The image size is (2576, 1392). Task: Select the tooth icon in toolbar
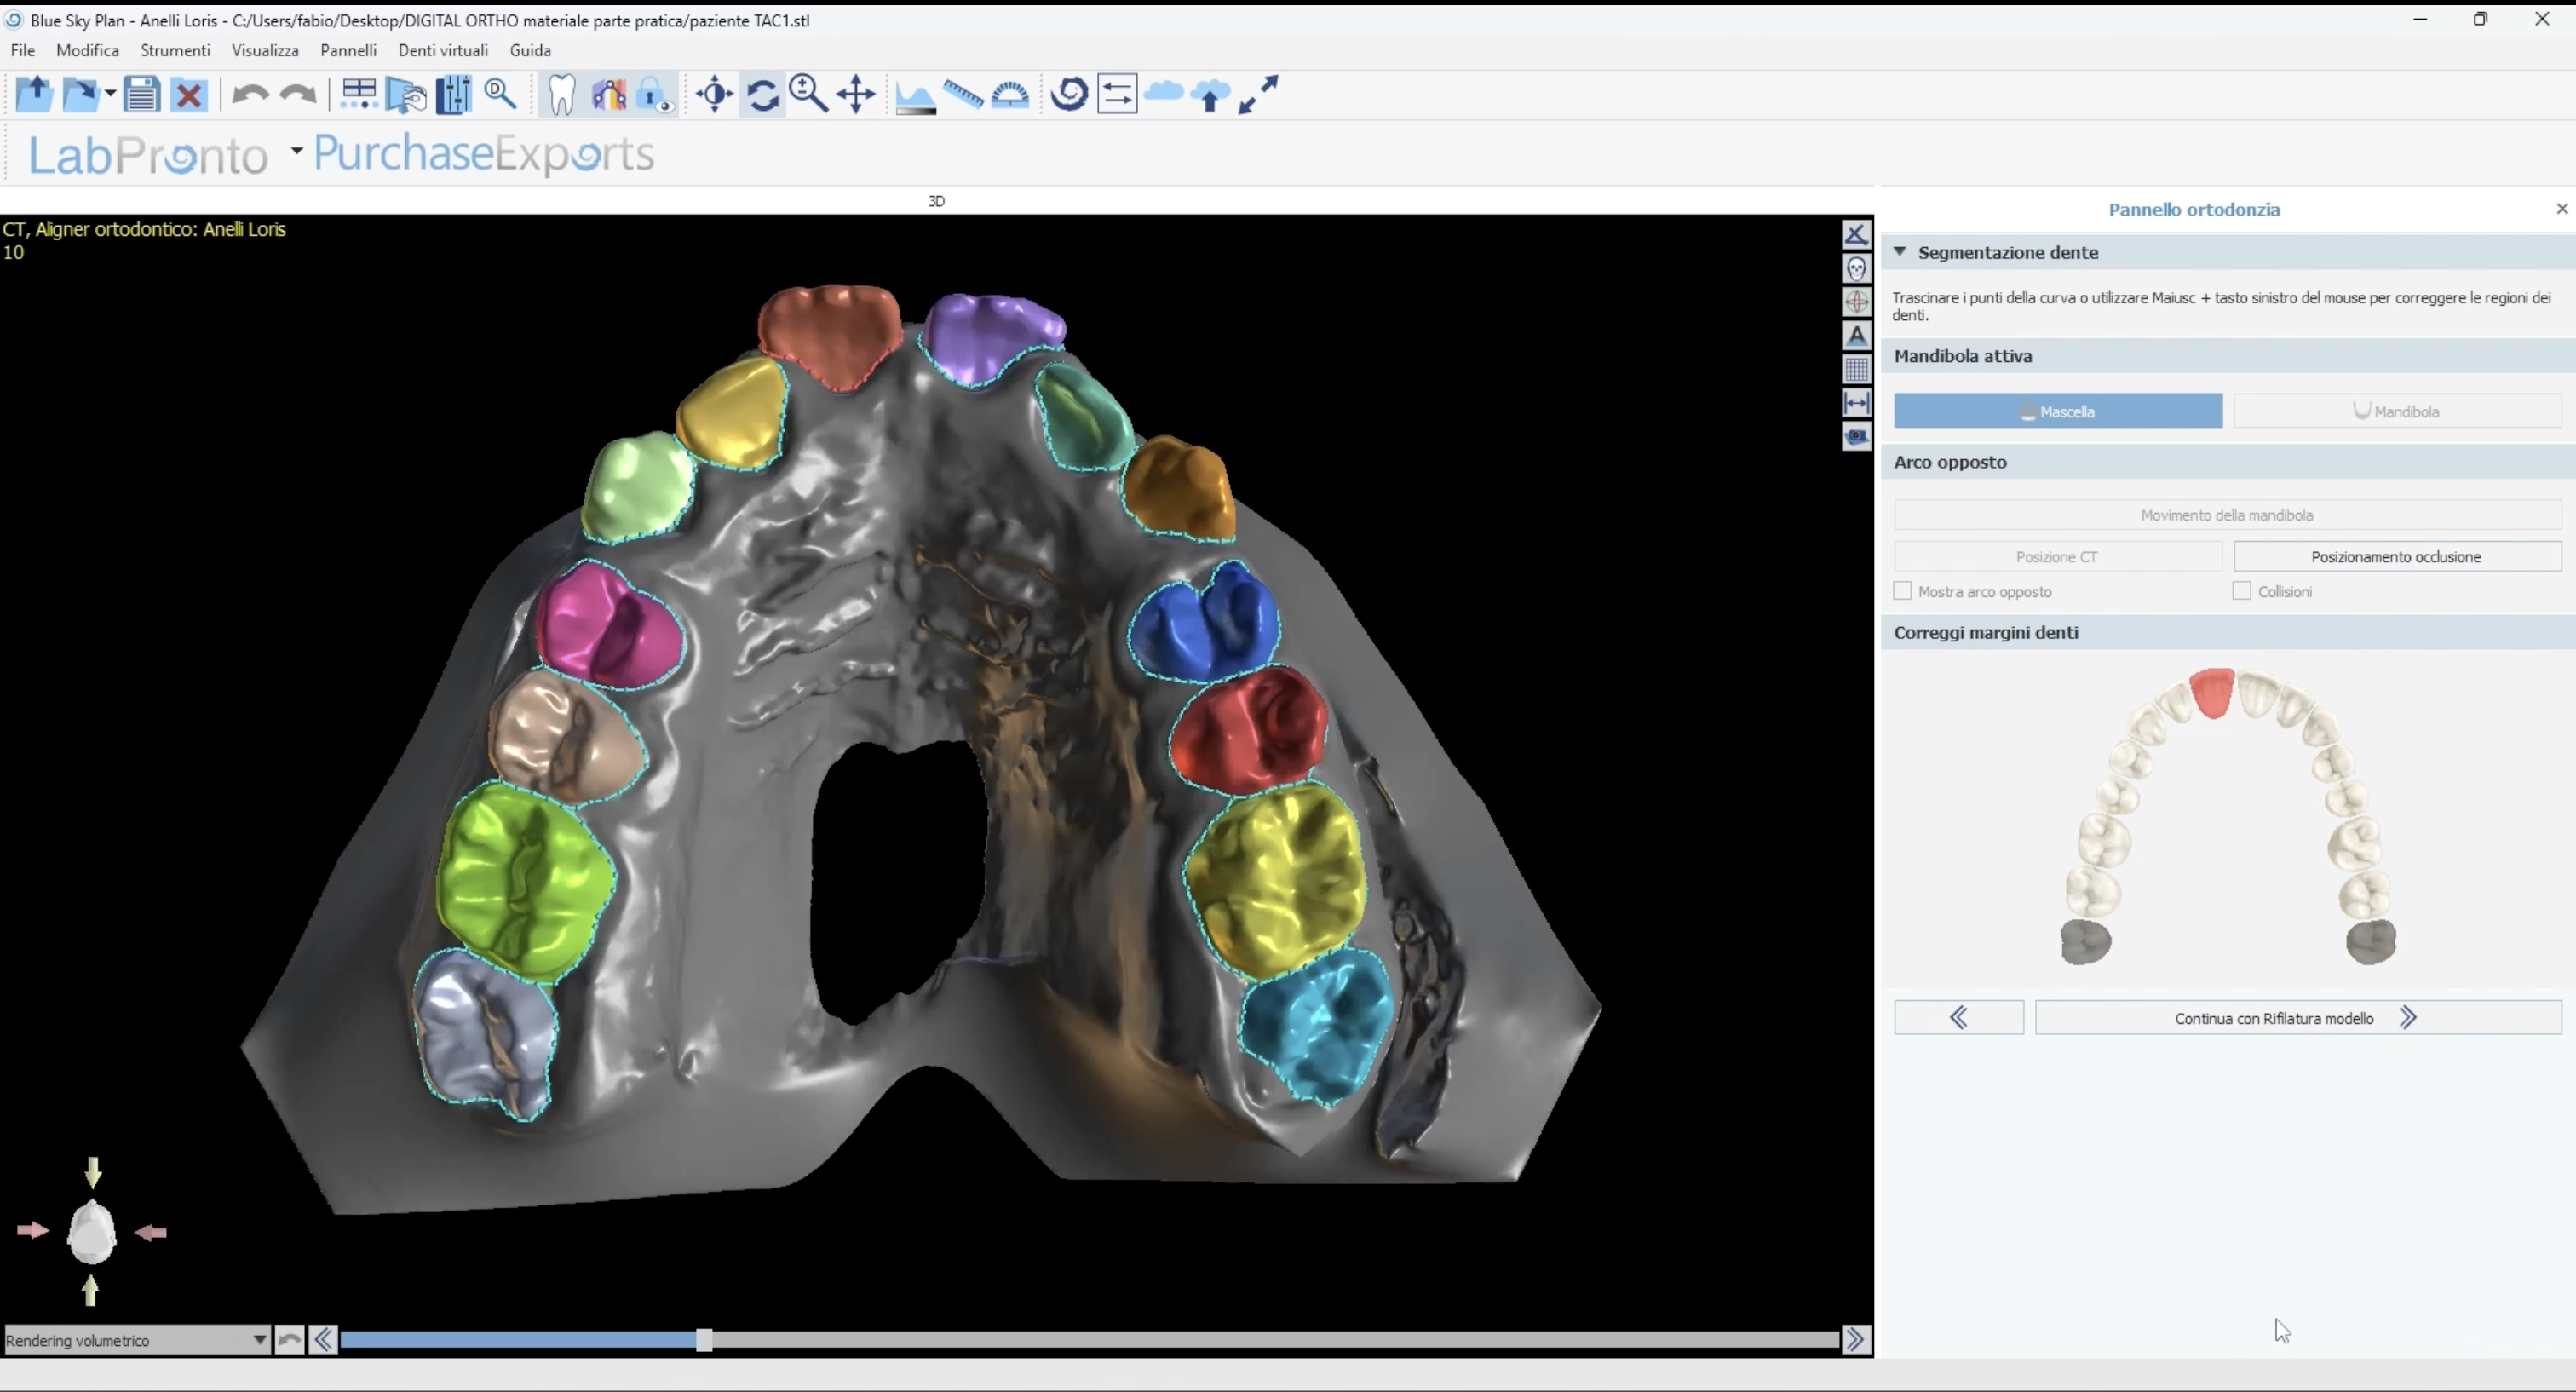(x=562, y=95)
